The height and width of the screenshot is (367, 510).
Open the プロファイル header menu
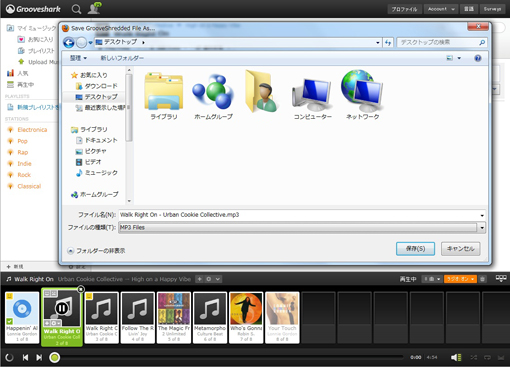404,9
